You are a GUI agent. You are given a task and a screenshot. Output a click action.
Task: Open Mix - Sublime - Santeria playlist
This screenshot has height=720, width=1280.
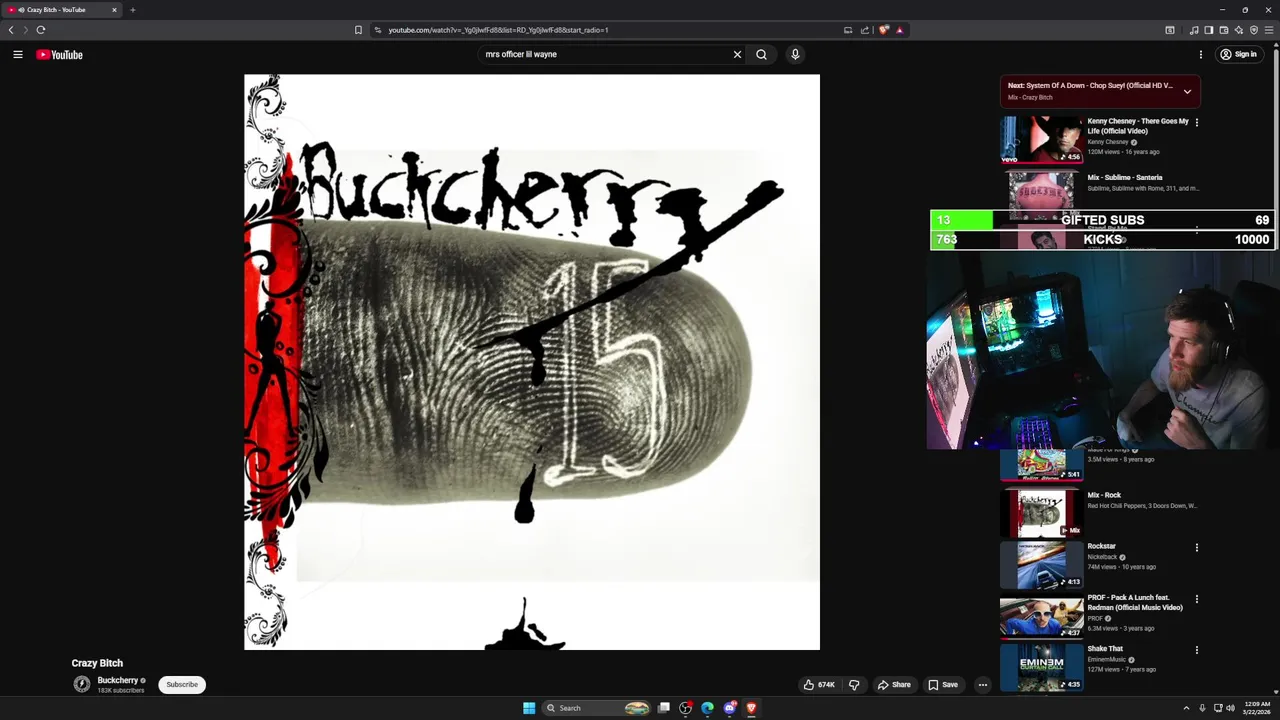pos(1124,178)
